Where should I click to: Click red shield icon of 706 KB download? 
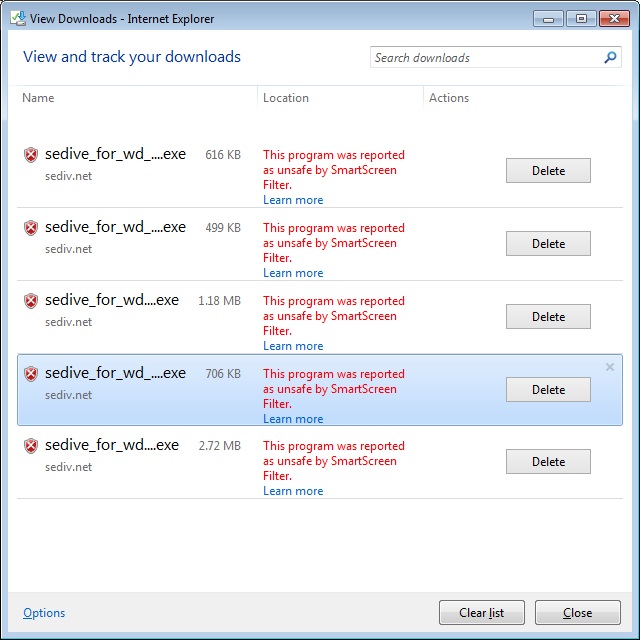[31, 373]
